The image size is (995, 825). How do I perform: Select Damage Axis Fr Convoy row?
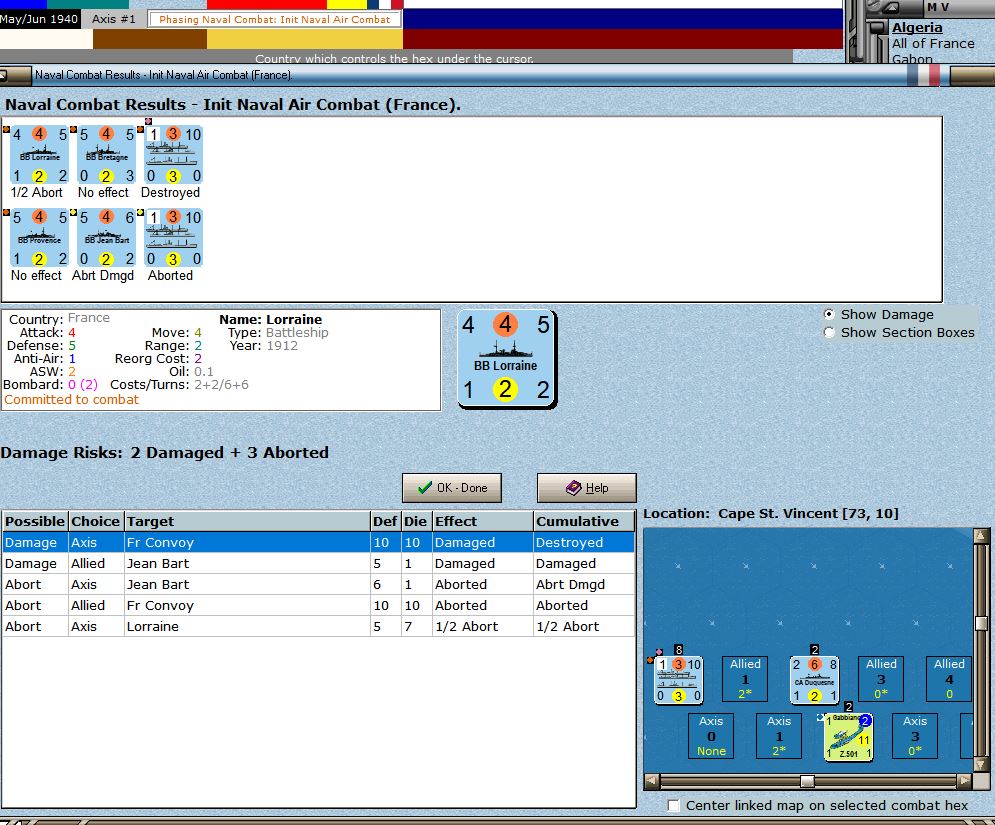pos(319,543)
